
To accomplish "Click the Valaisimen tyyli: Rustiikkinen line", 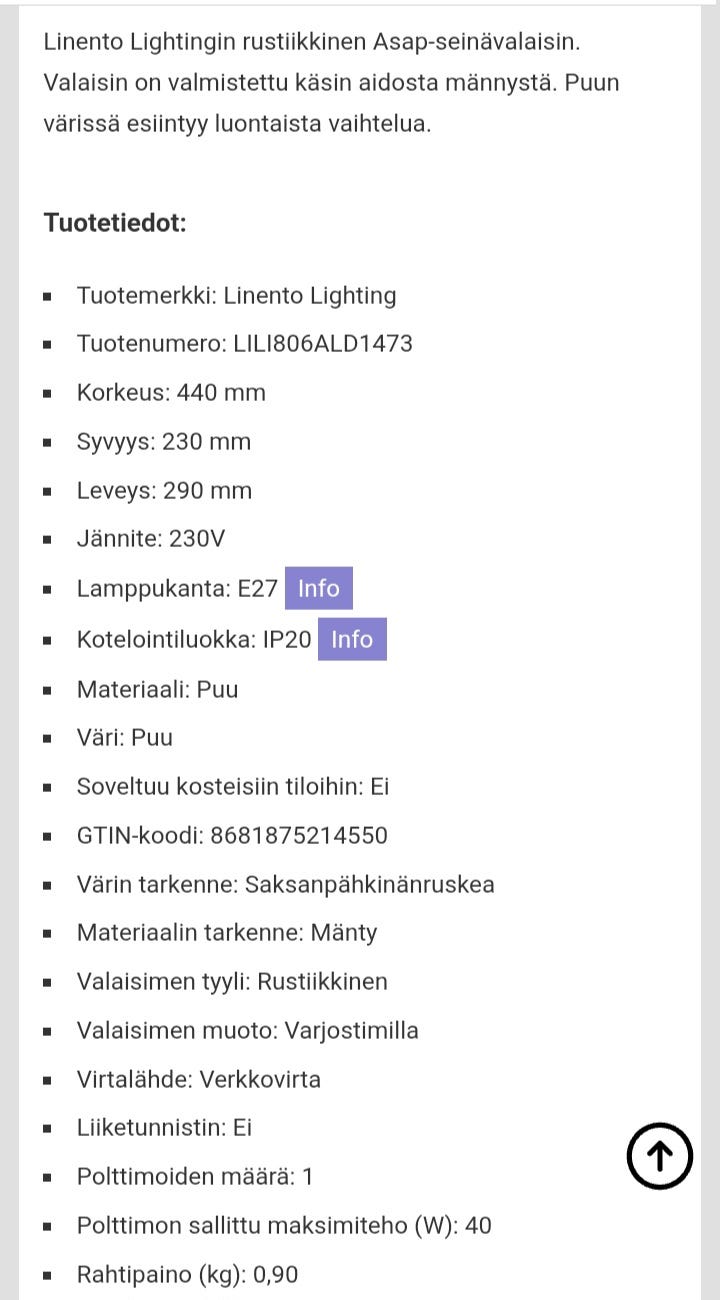I will click(232, 982).
